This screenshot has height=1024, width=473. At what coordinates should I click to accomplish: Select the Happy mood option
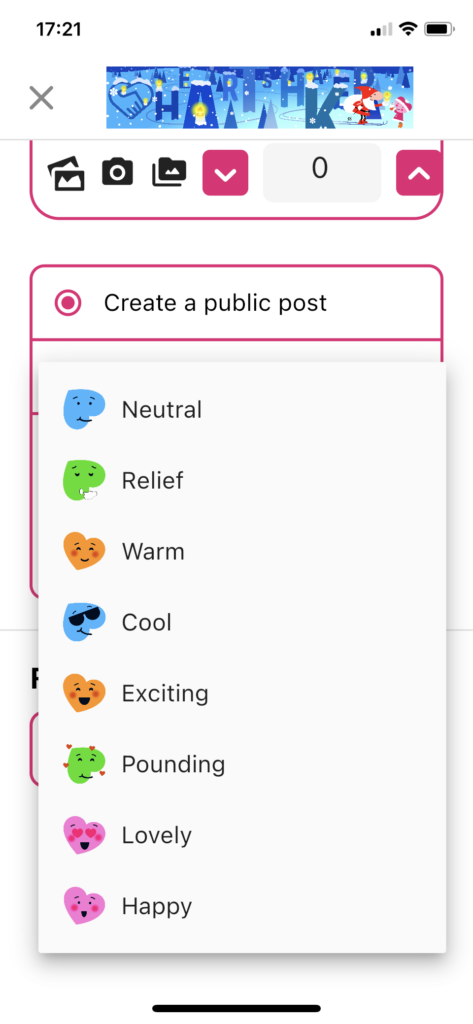242,906
